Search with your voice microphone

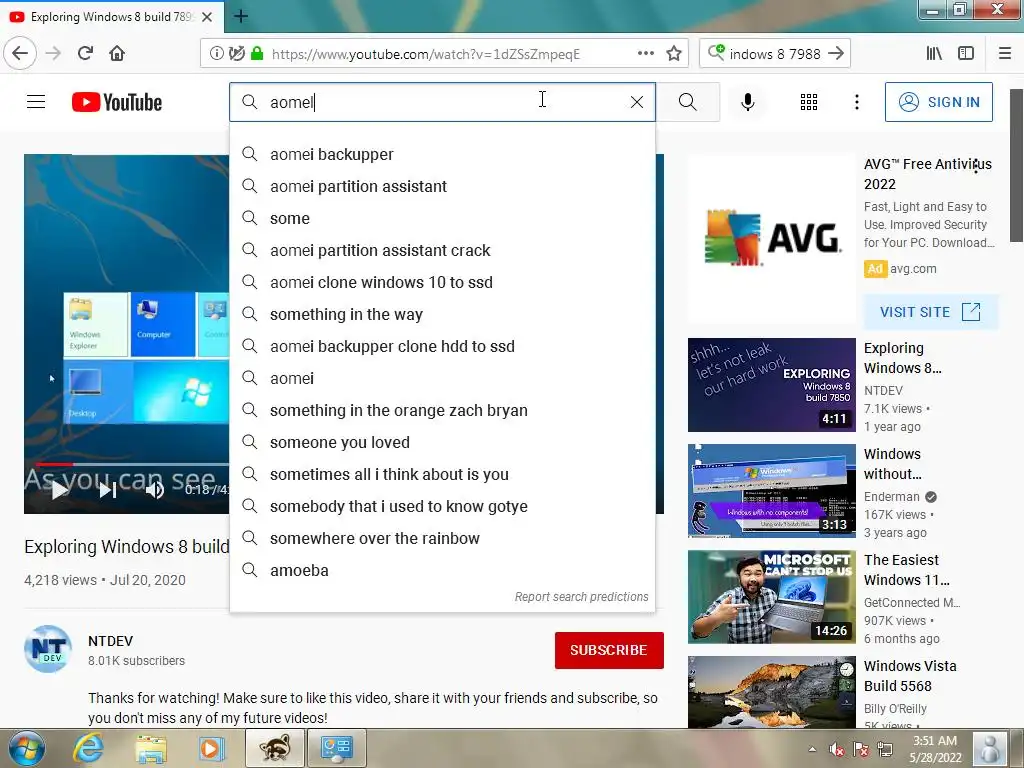point(748,102)
